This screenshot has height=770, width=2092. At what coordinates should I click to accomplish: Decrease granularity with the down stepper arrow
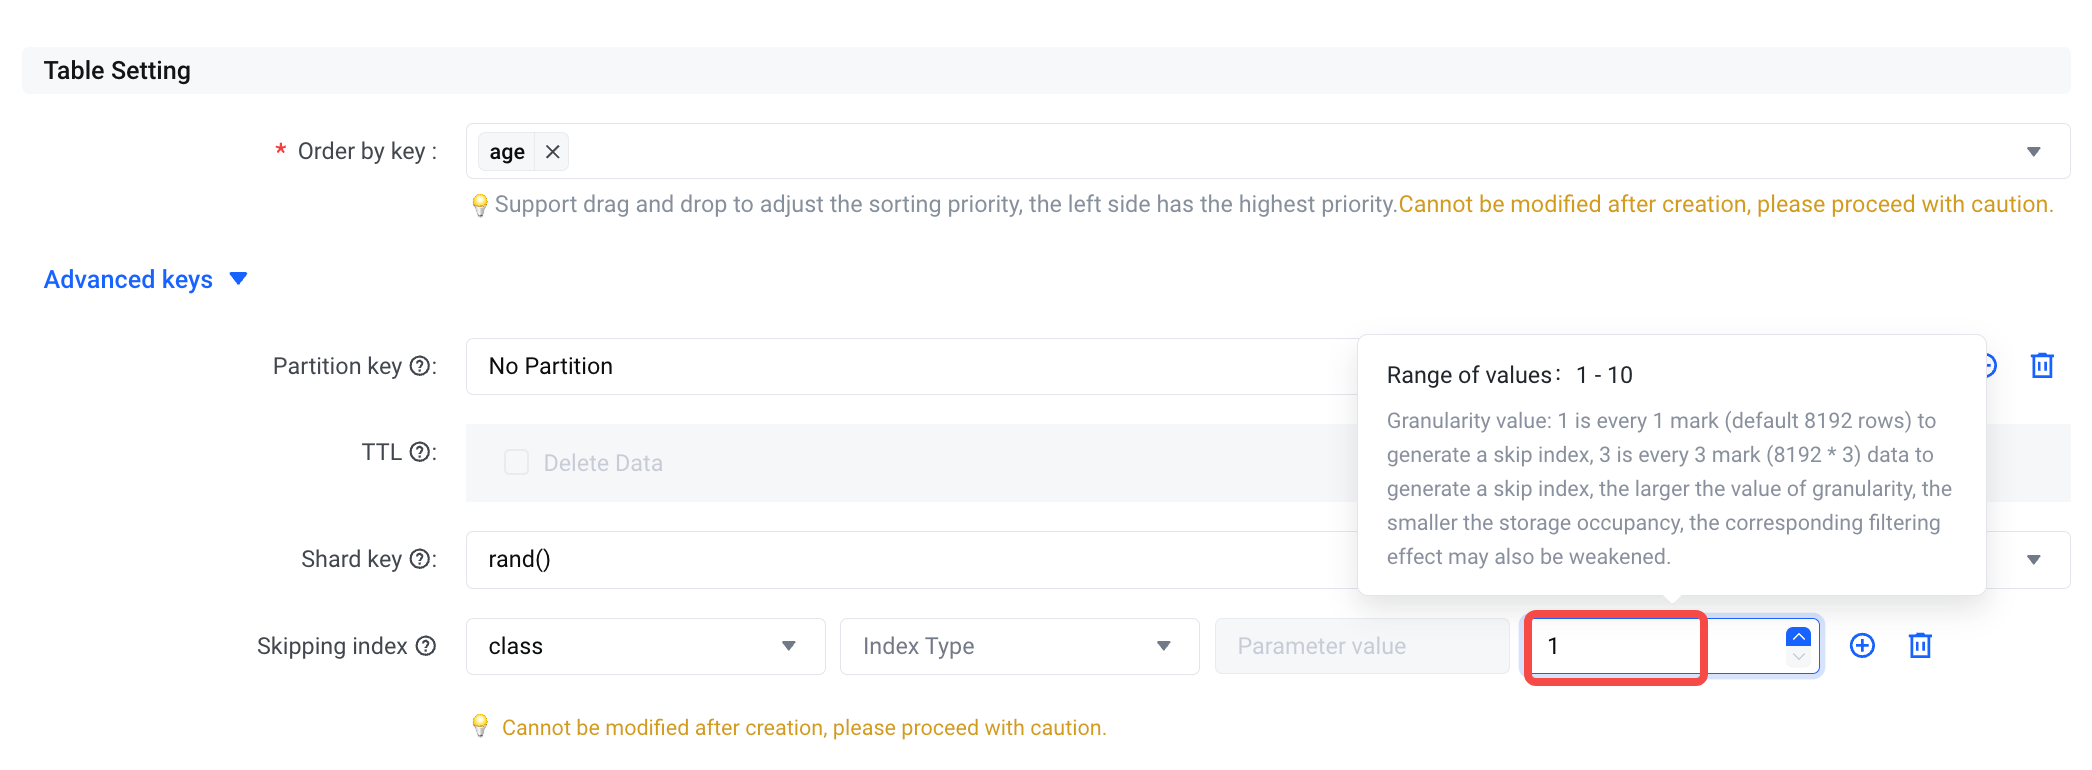coord(1798,657)
